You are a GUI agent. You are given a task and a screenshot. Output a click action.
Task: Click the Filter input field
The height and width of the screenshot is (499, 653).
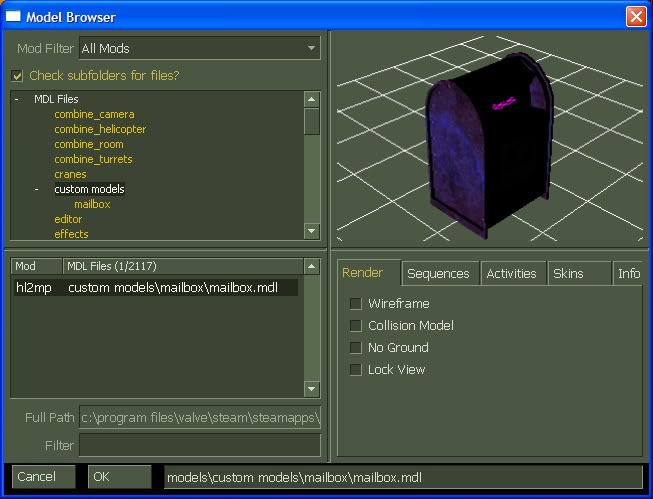(x=200, y=445)
